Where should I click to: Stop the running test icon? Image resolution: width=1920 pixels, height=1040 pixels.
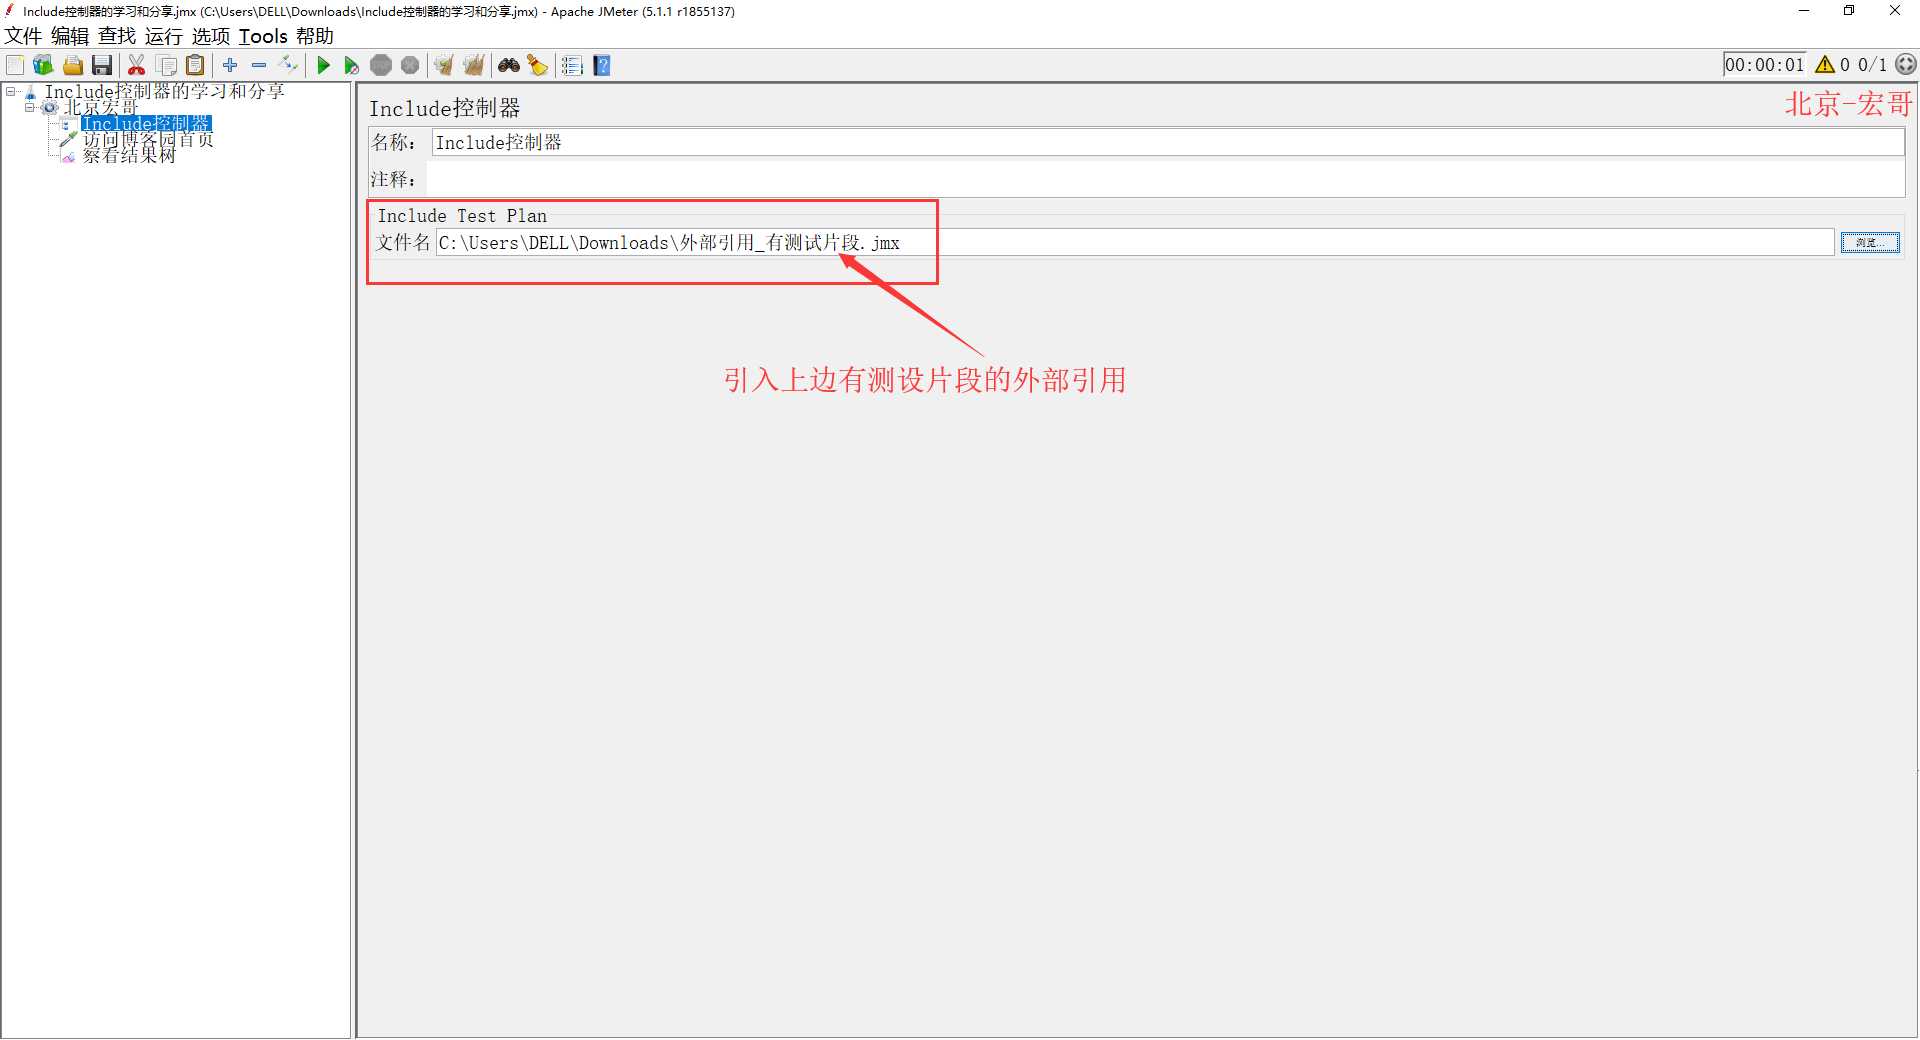tap(381, 66)
